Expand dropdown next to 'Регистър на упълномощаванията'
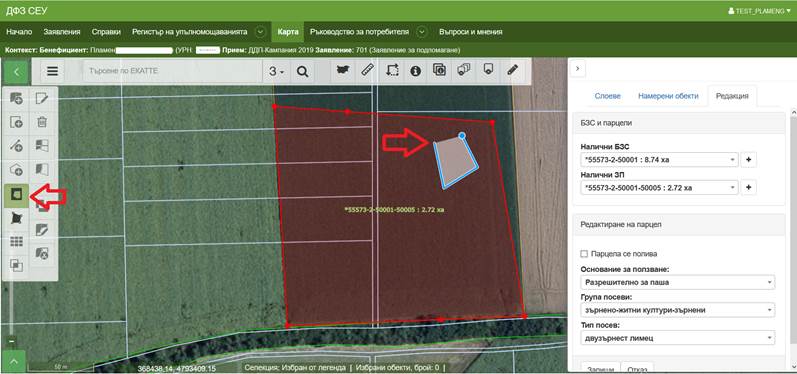This screenshot has height=374, width=797. (x=260, y=32)
